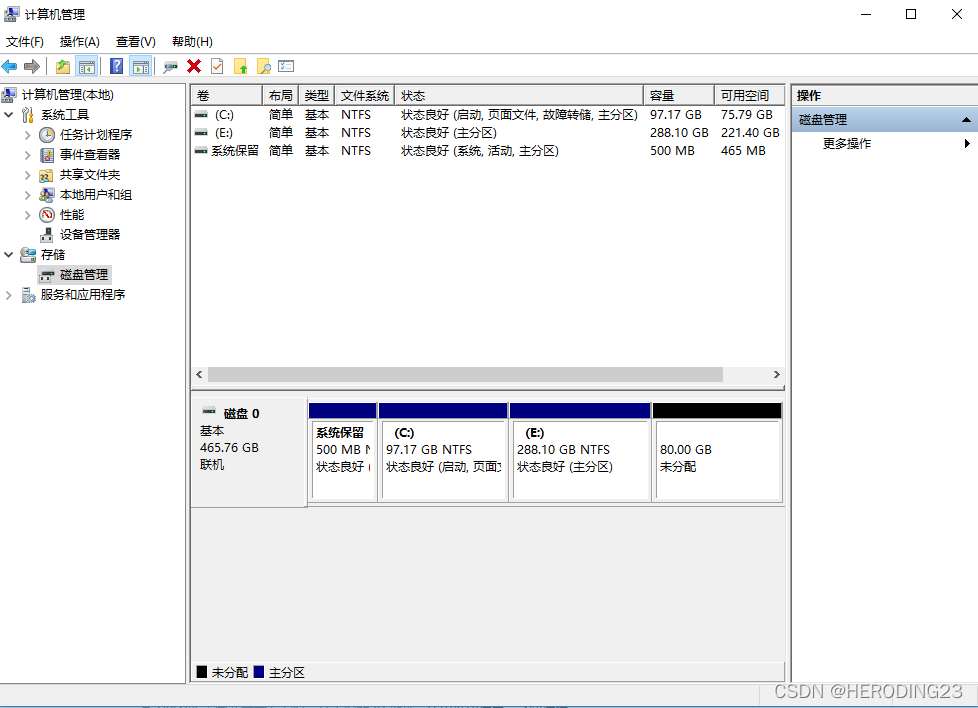The width and height of the screenshot is (978, 708).
Task: Toggle the Show/Hide Action Pane button
Action: (141, 66)
